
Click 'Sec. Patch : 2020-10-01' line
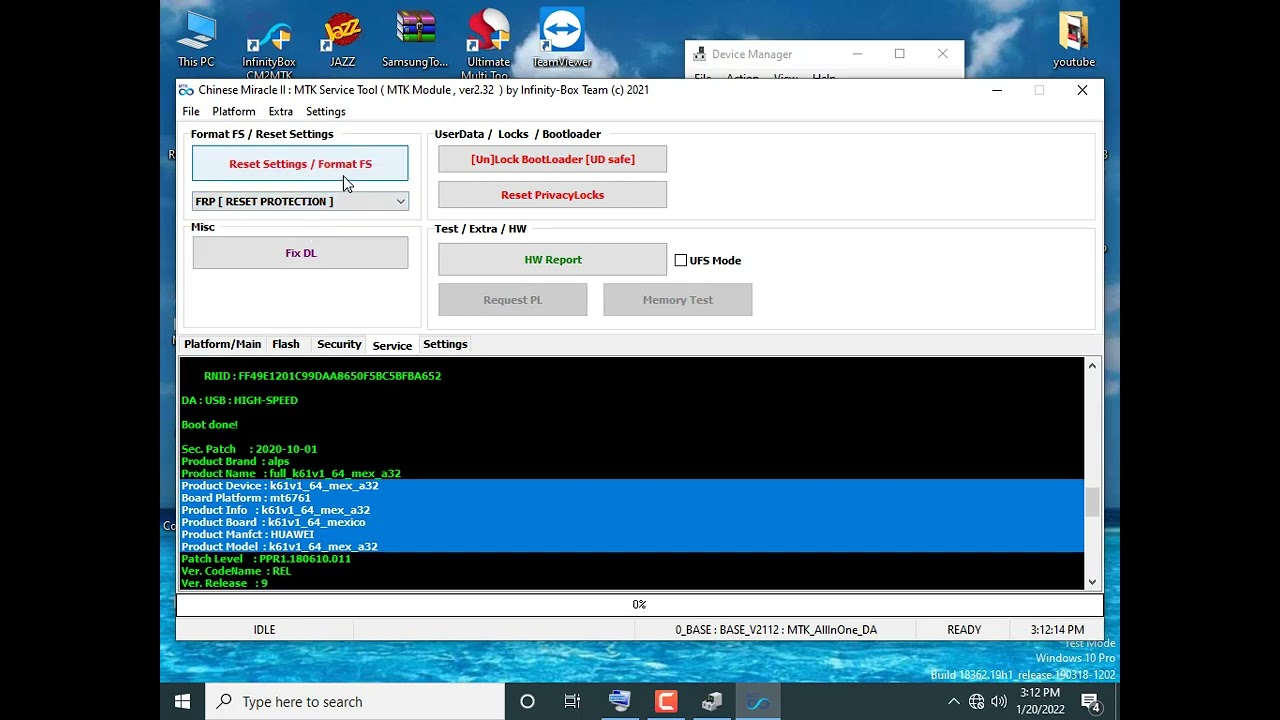(249, 449)
